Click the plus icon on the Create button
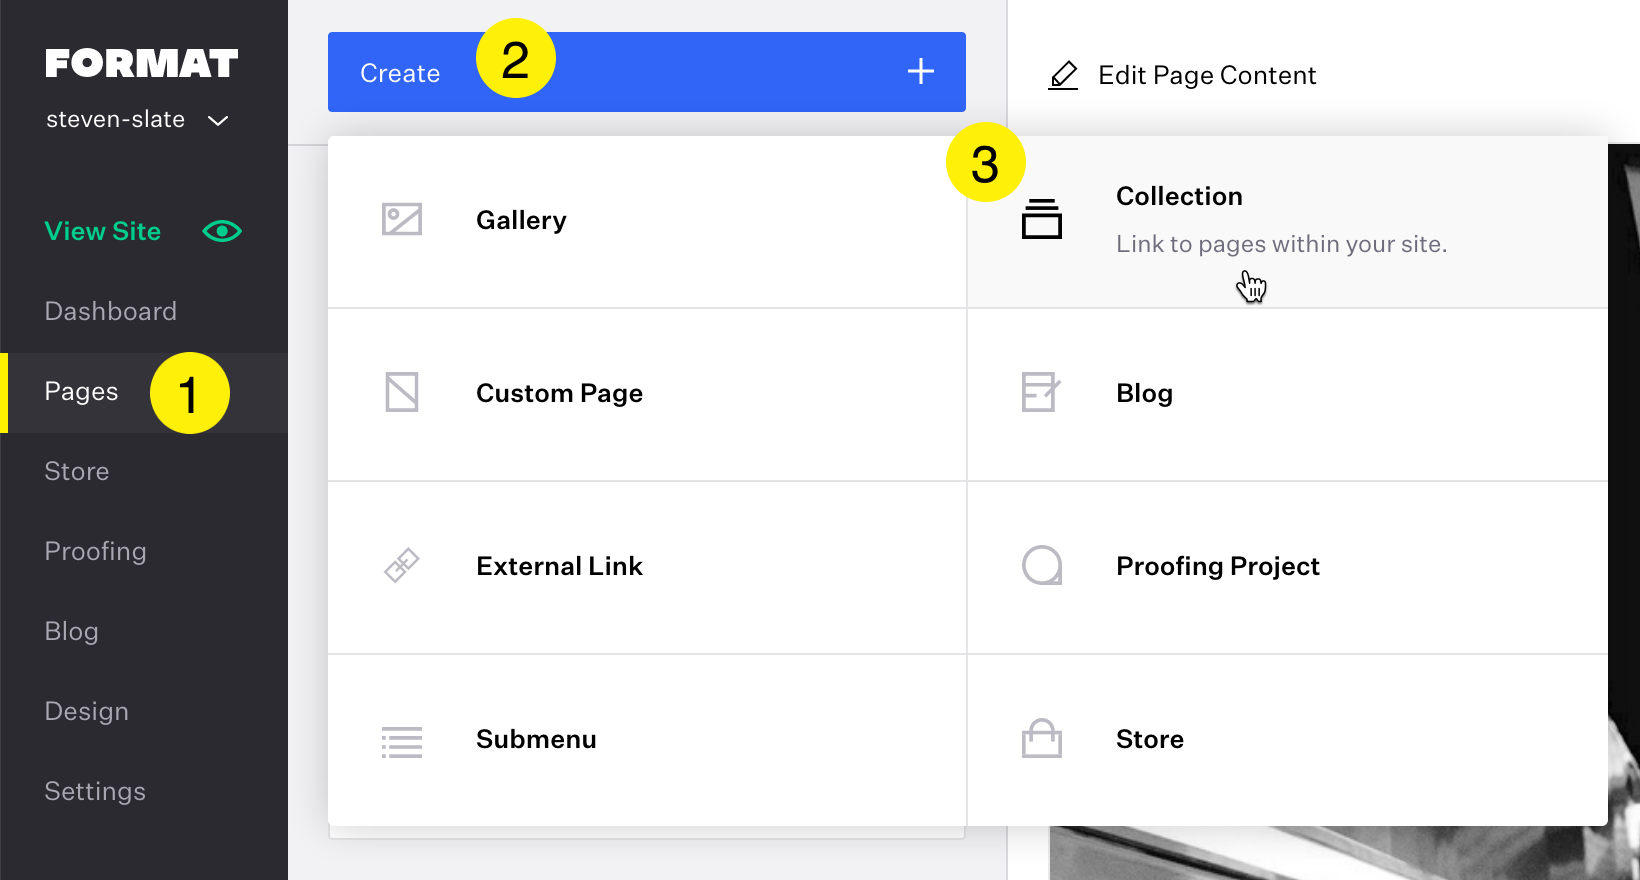This screenshot has height=880, width=1640. pyautogui.click(x=920, y=71)
